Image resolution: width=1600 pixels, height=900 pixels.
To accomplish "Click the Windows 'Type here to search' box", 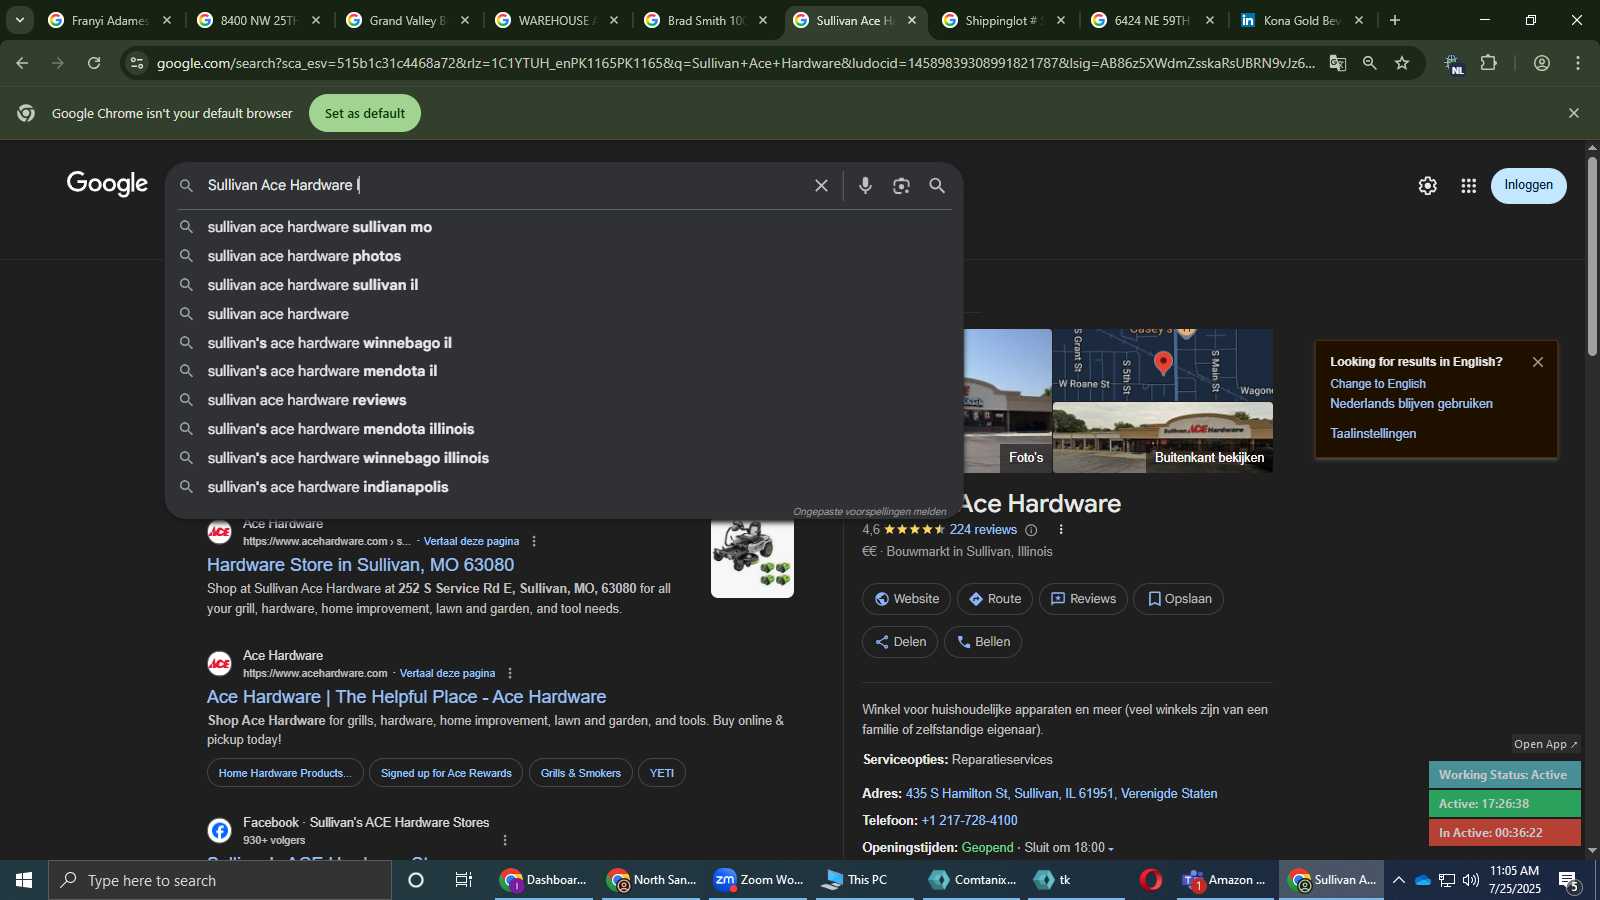I will (x=220, y=880).
